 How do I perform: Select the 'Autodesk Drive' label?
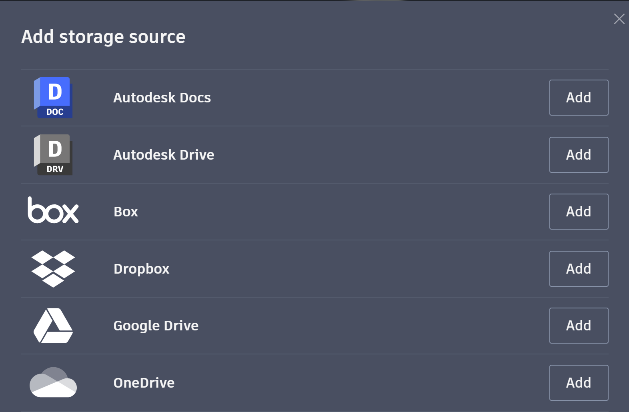(164, 155)
